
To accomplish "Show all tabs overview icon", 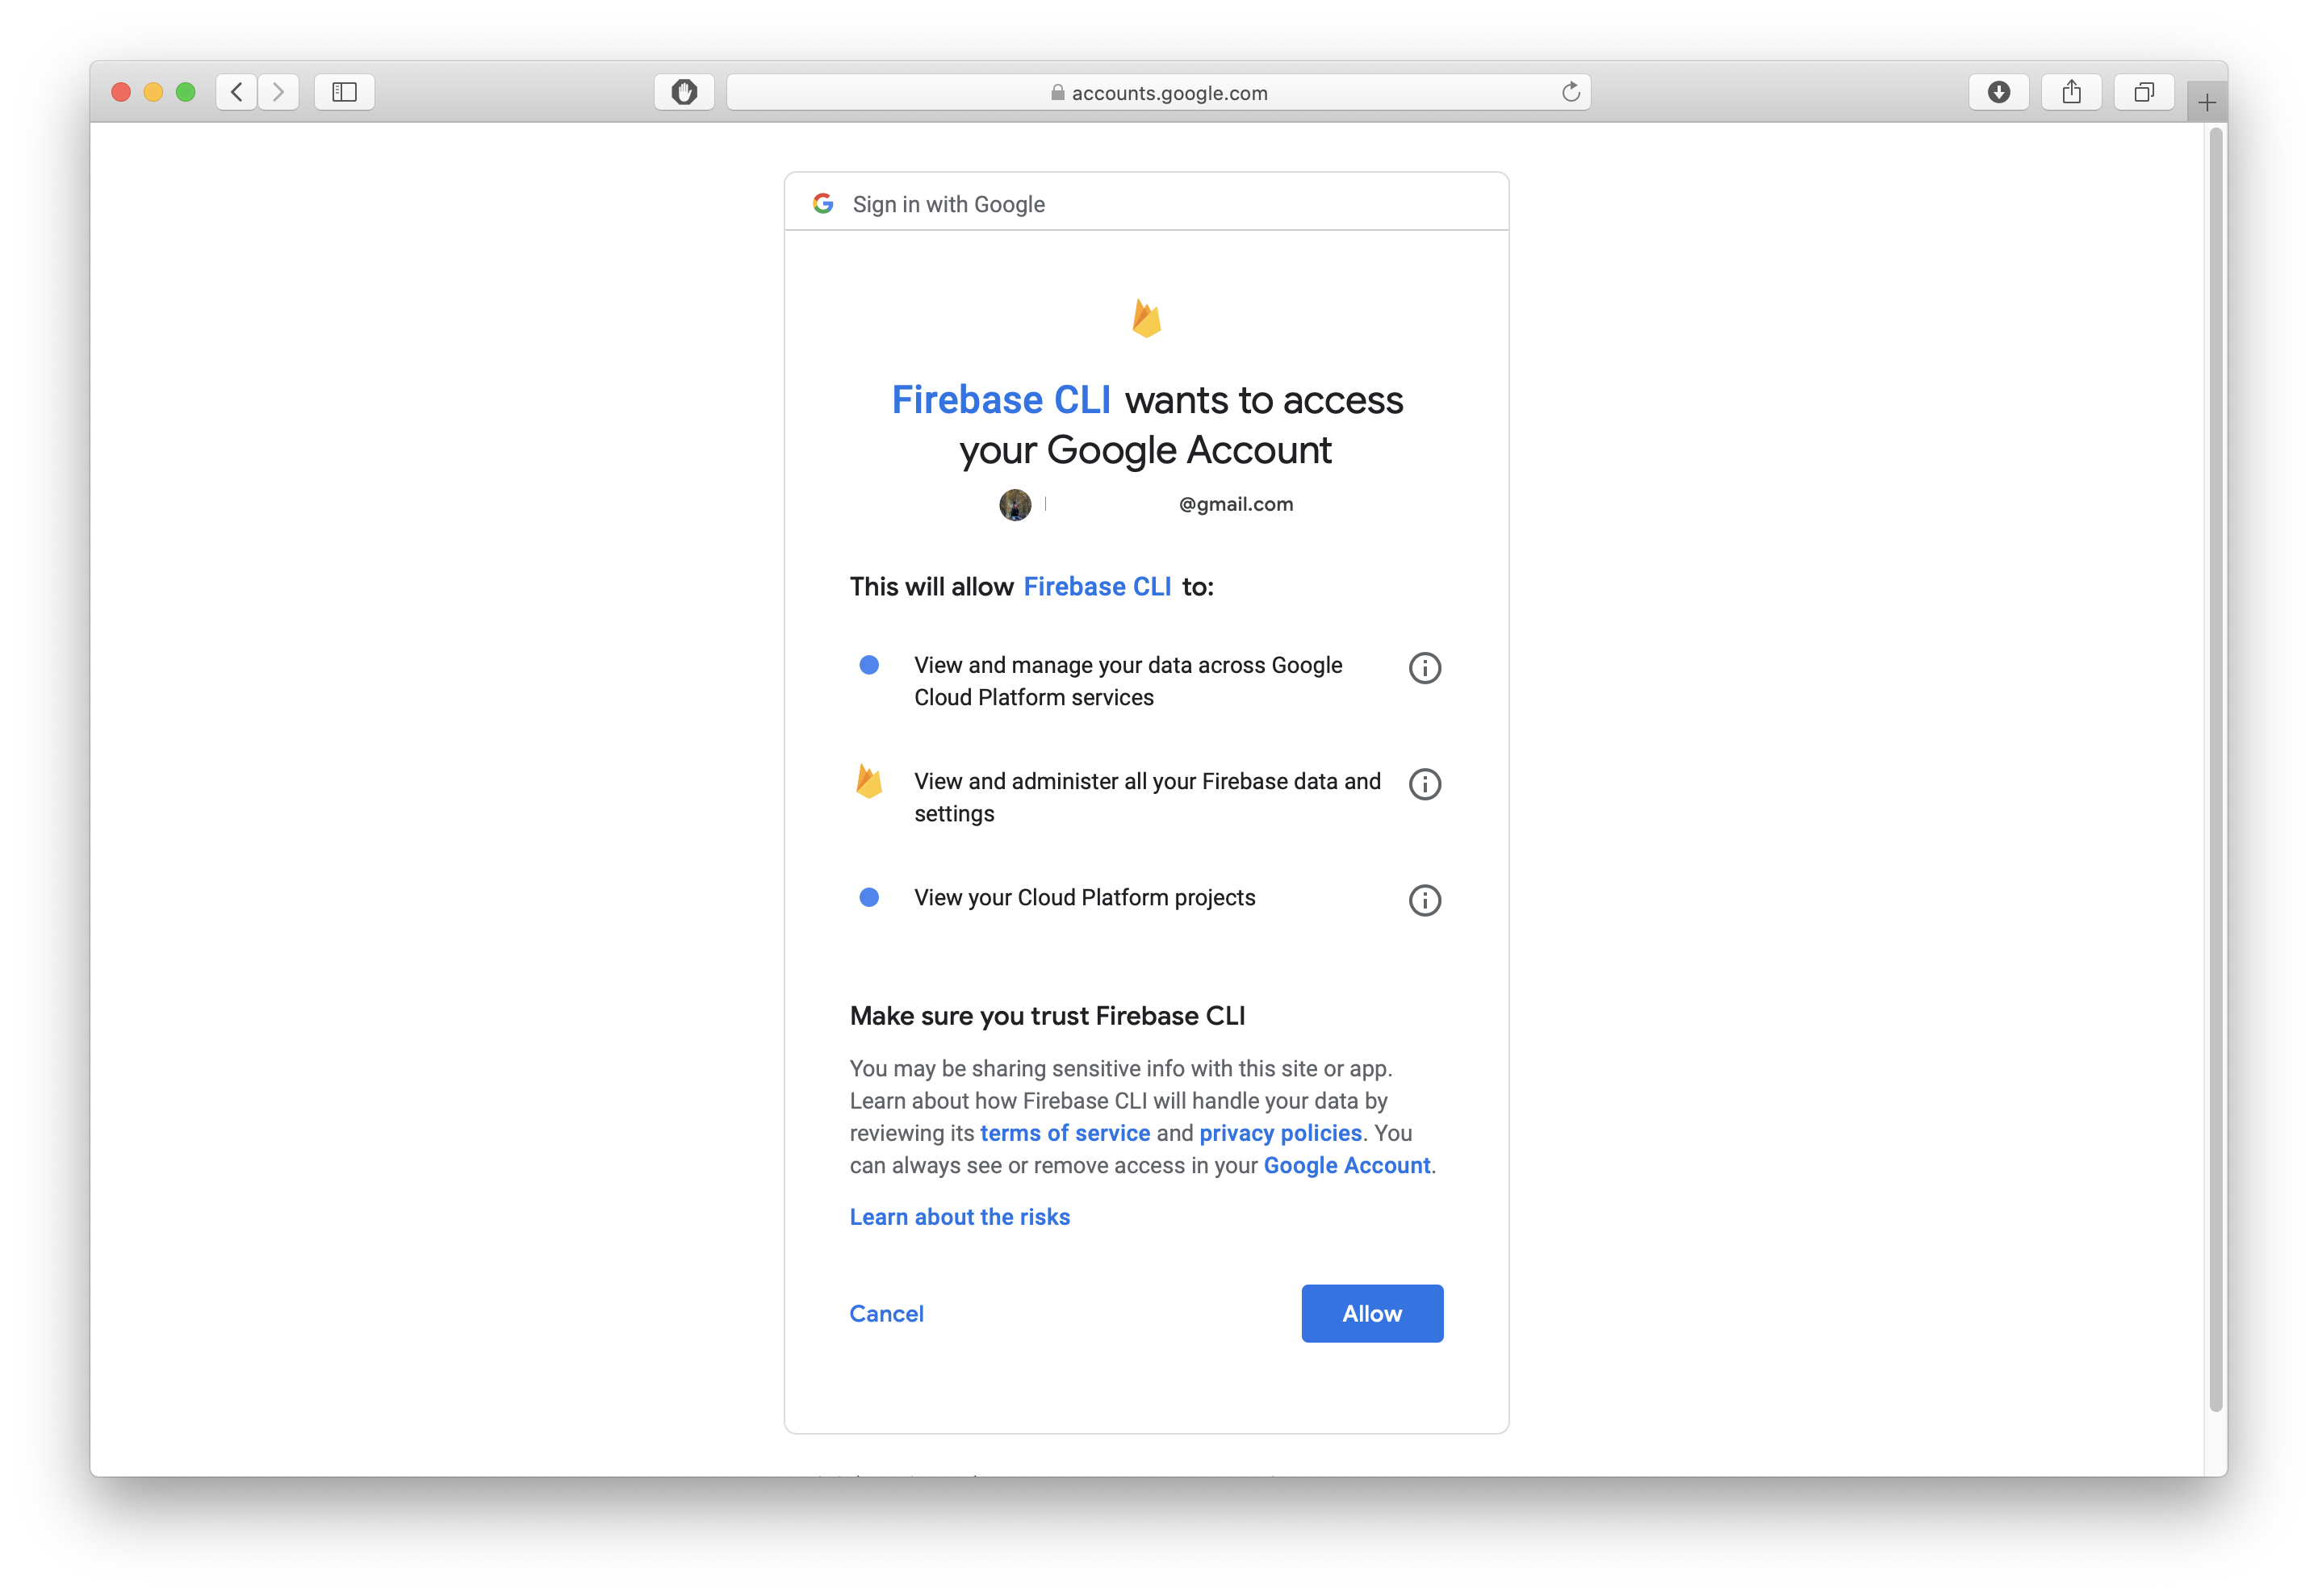I will tap(2143, 92).
